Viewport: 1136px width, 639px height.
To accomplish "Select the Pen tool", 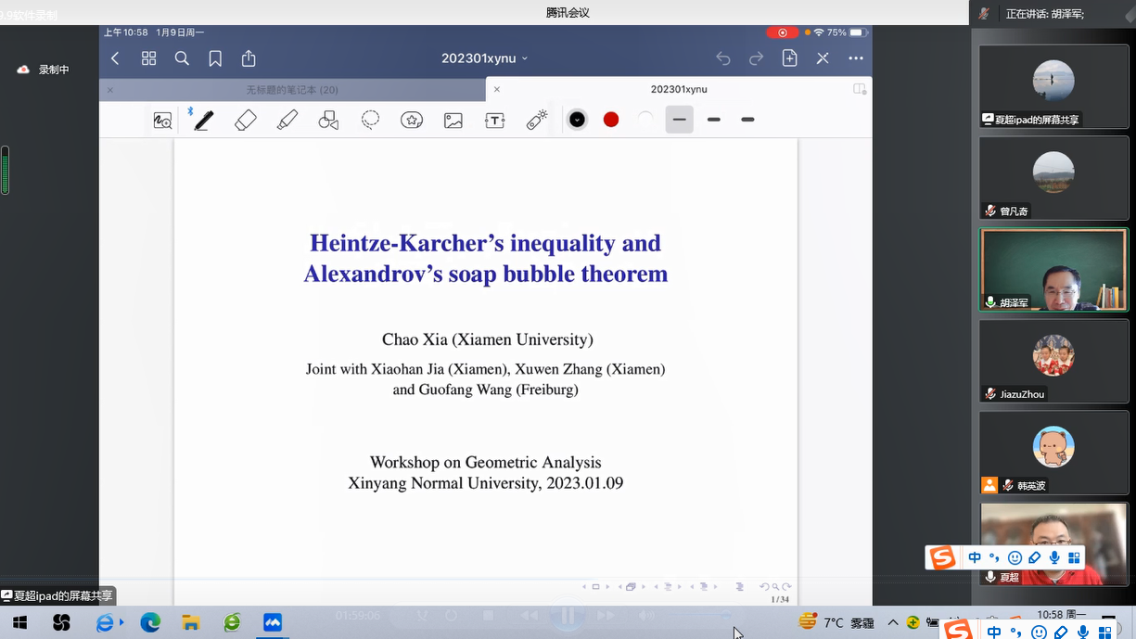I will click(204, 120).
